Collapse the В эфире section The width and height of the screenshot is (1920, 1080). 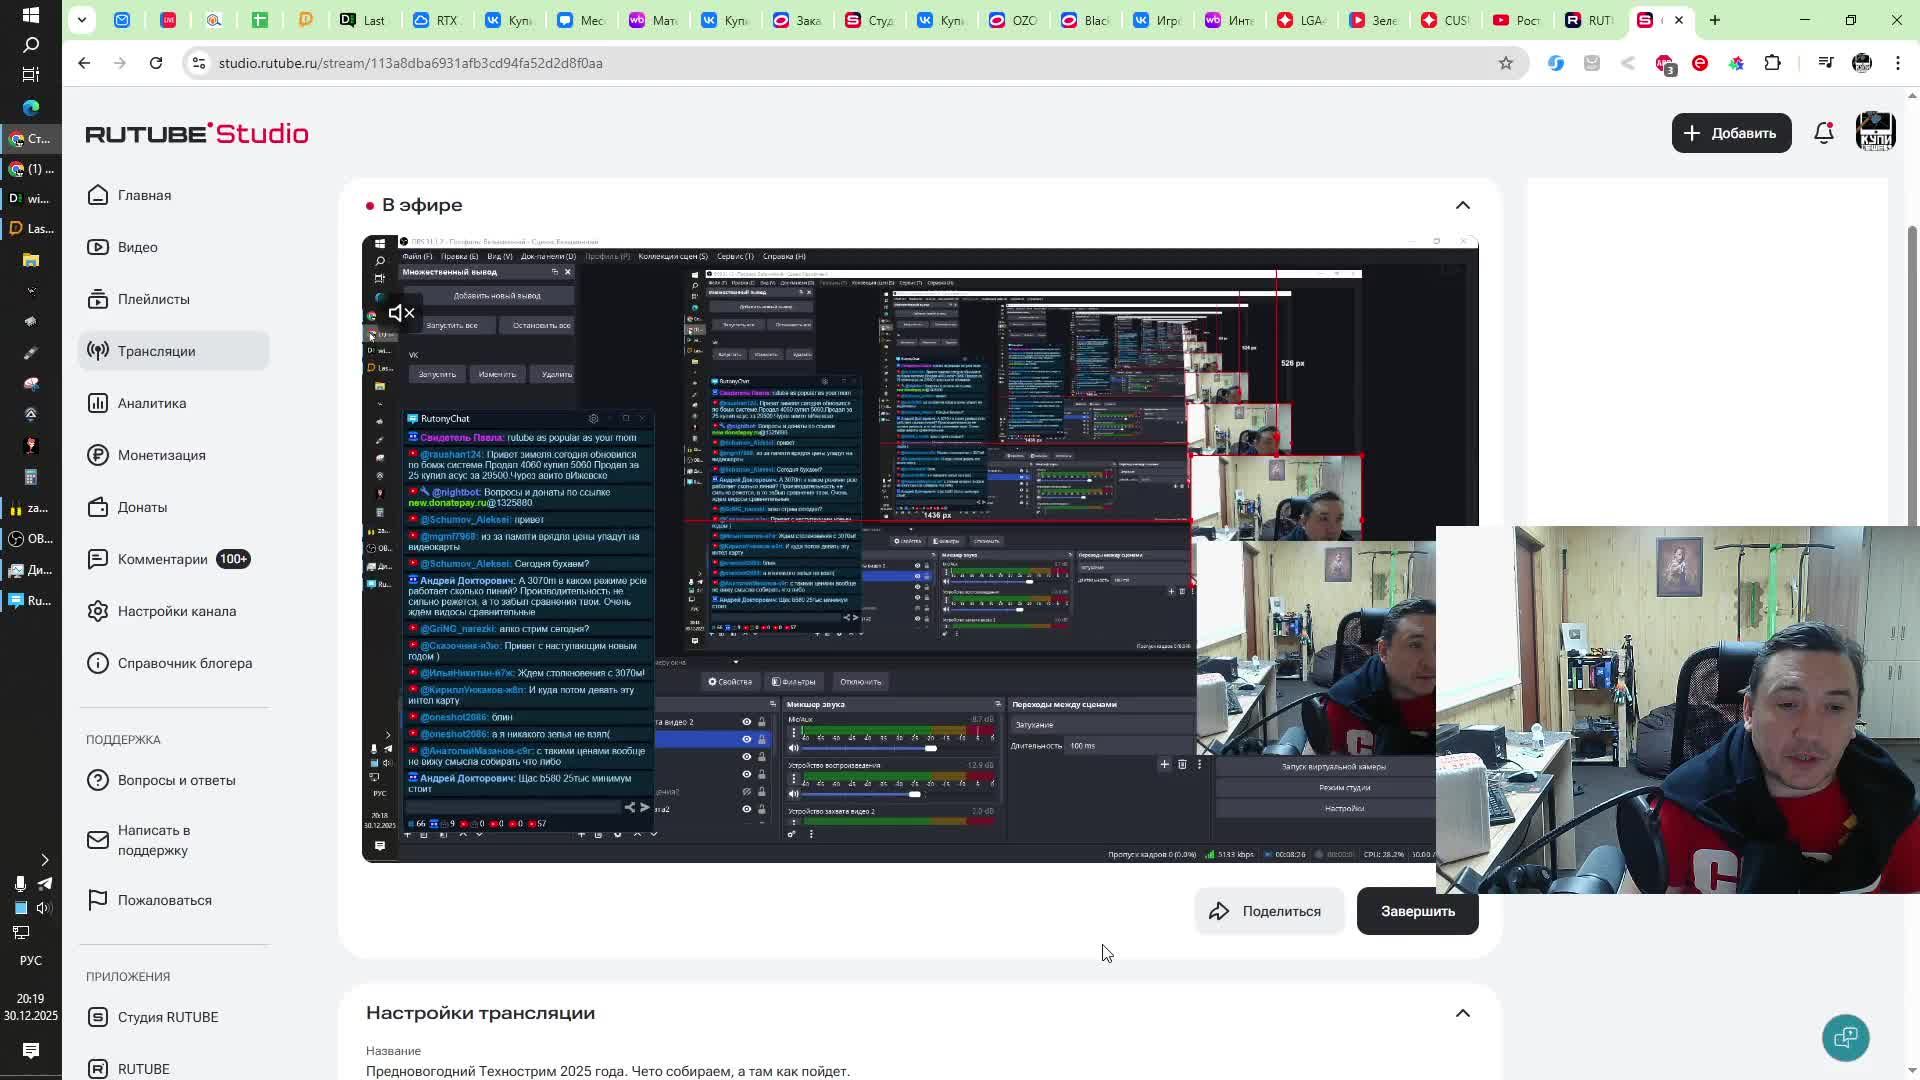1462,205
